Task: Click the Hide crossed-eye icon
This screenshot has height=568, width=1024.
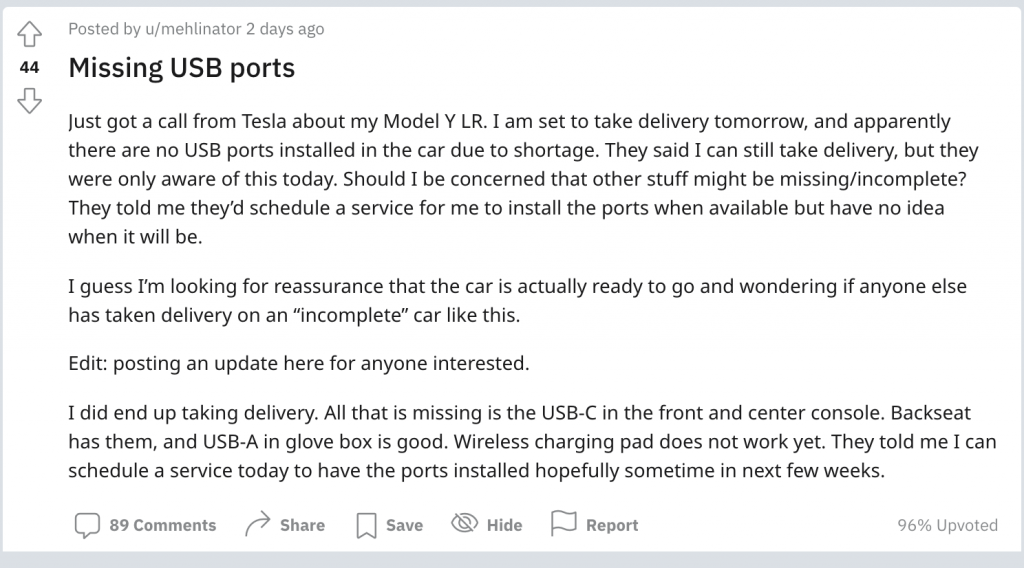Action: pos(464,524)
